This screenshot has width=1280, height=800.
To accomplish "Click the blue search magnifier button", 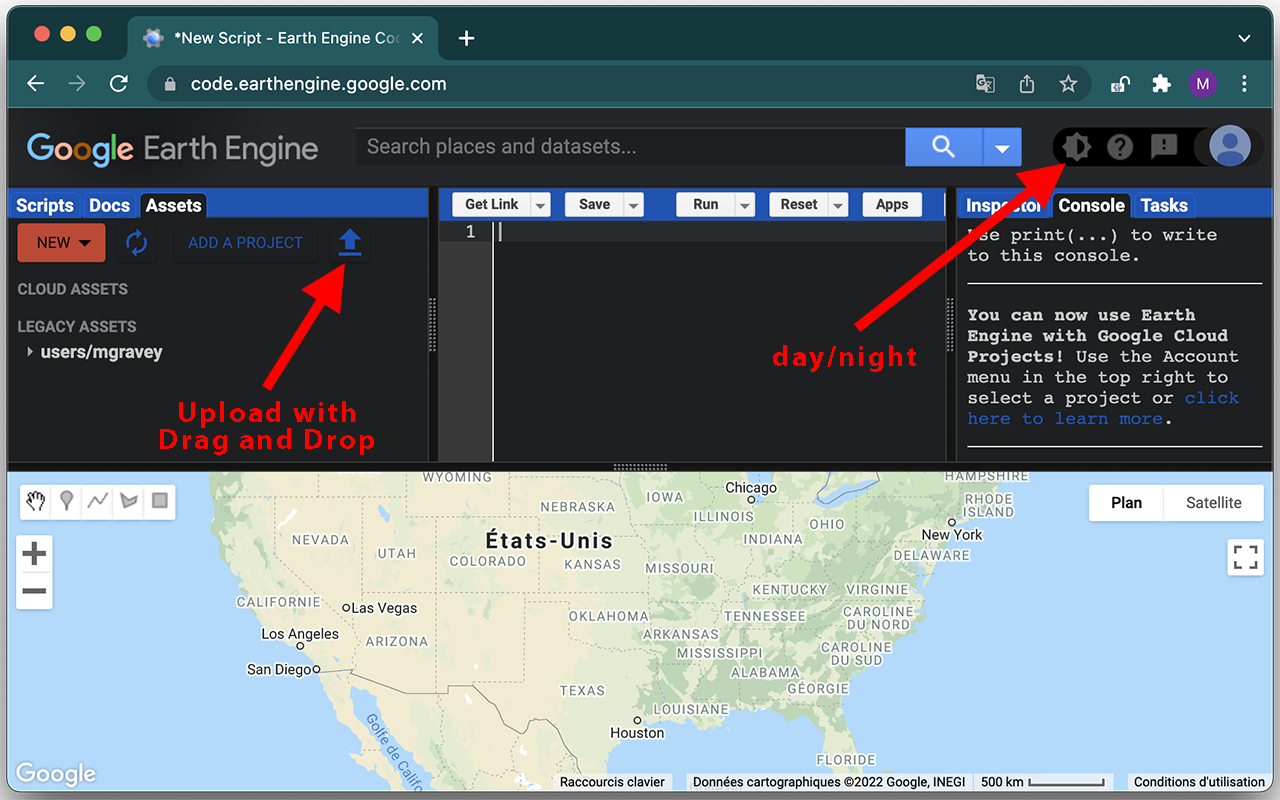I will [x=943, y=147].
